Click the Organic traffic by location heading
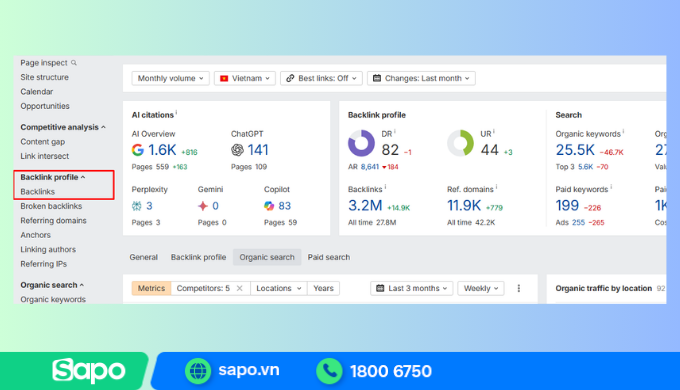The width and height of the screenshot is (680, 390). pyautogui.click(x=604, y=288)
